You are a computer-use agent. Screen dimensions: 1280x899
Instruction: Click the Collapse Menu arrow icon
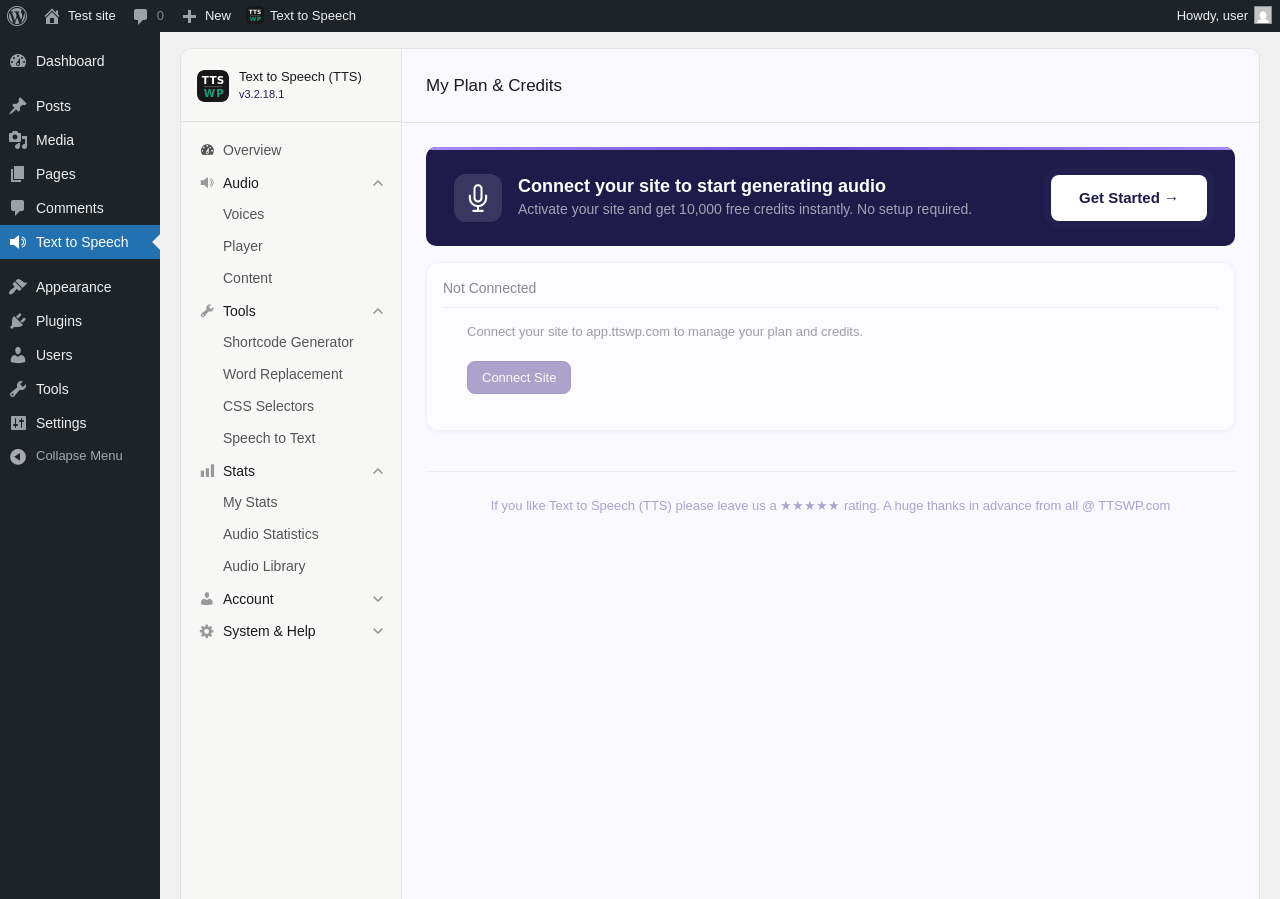pos(18,456)
